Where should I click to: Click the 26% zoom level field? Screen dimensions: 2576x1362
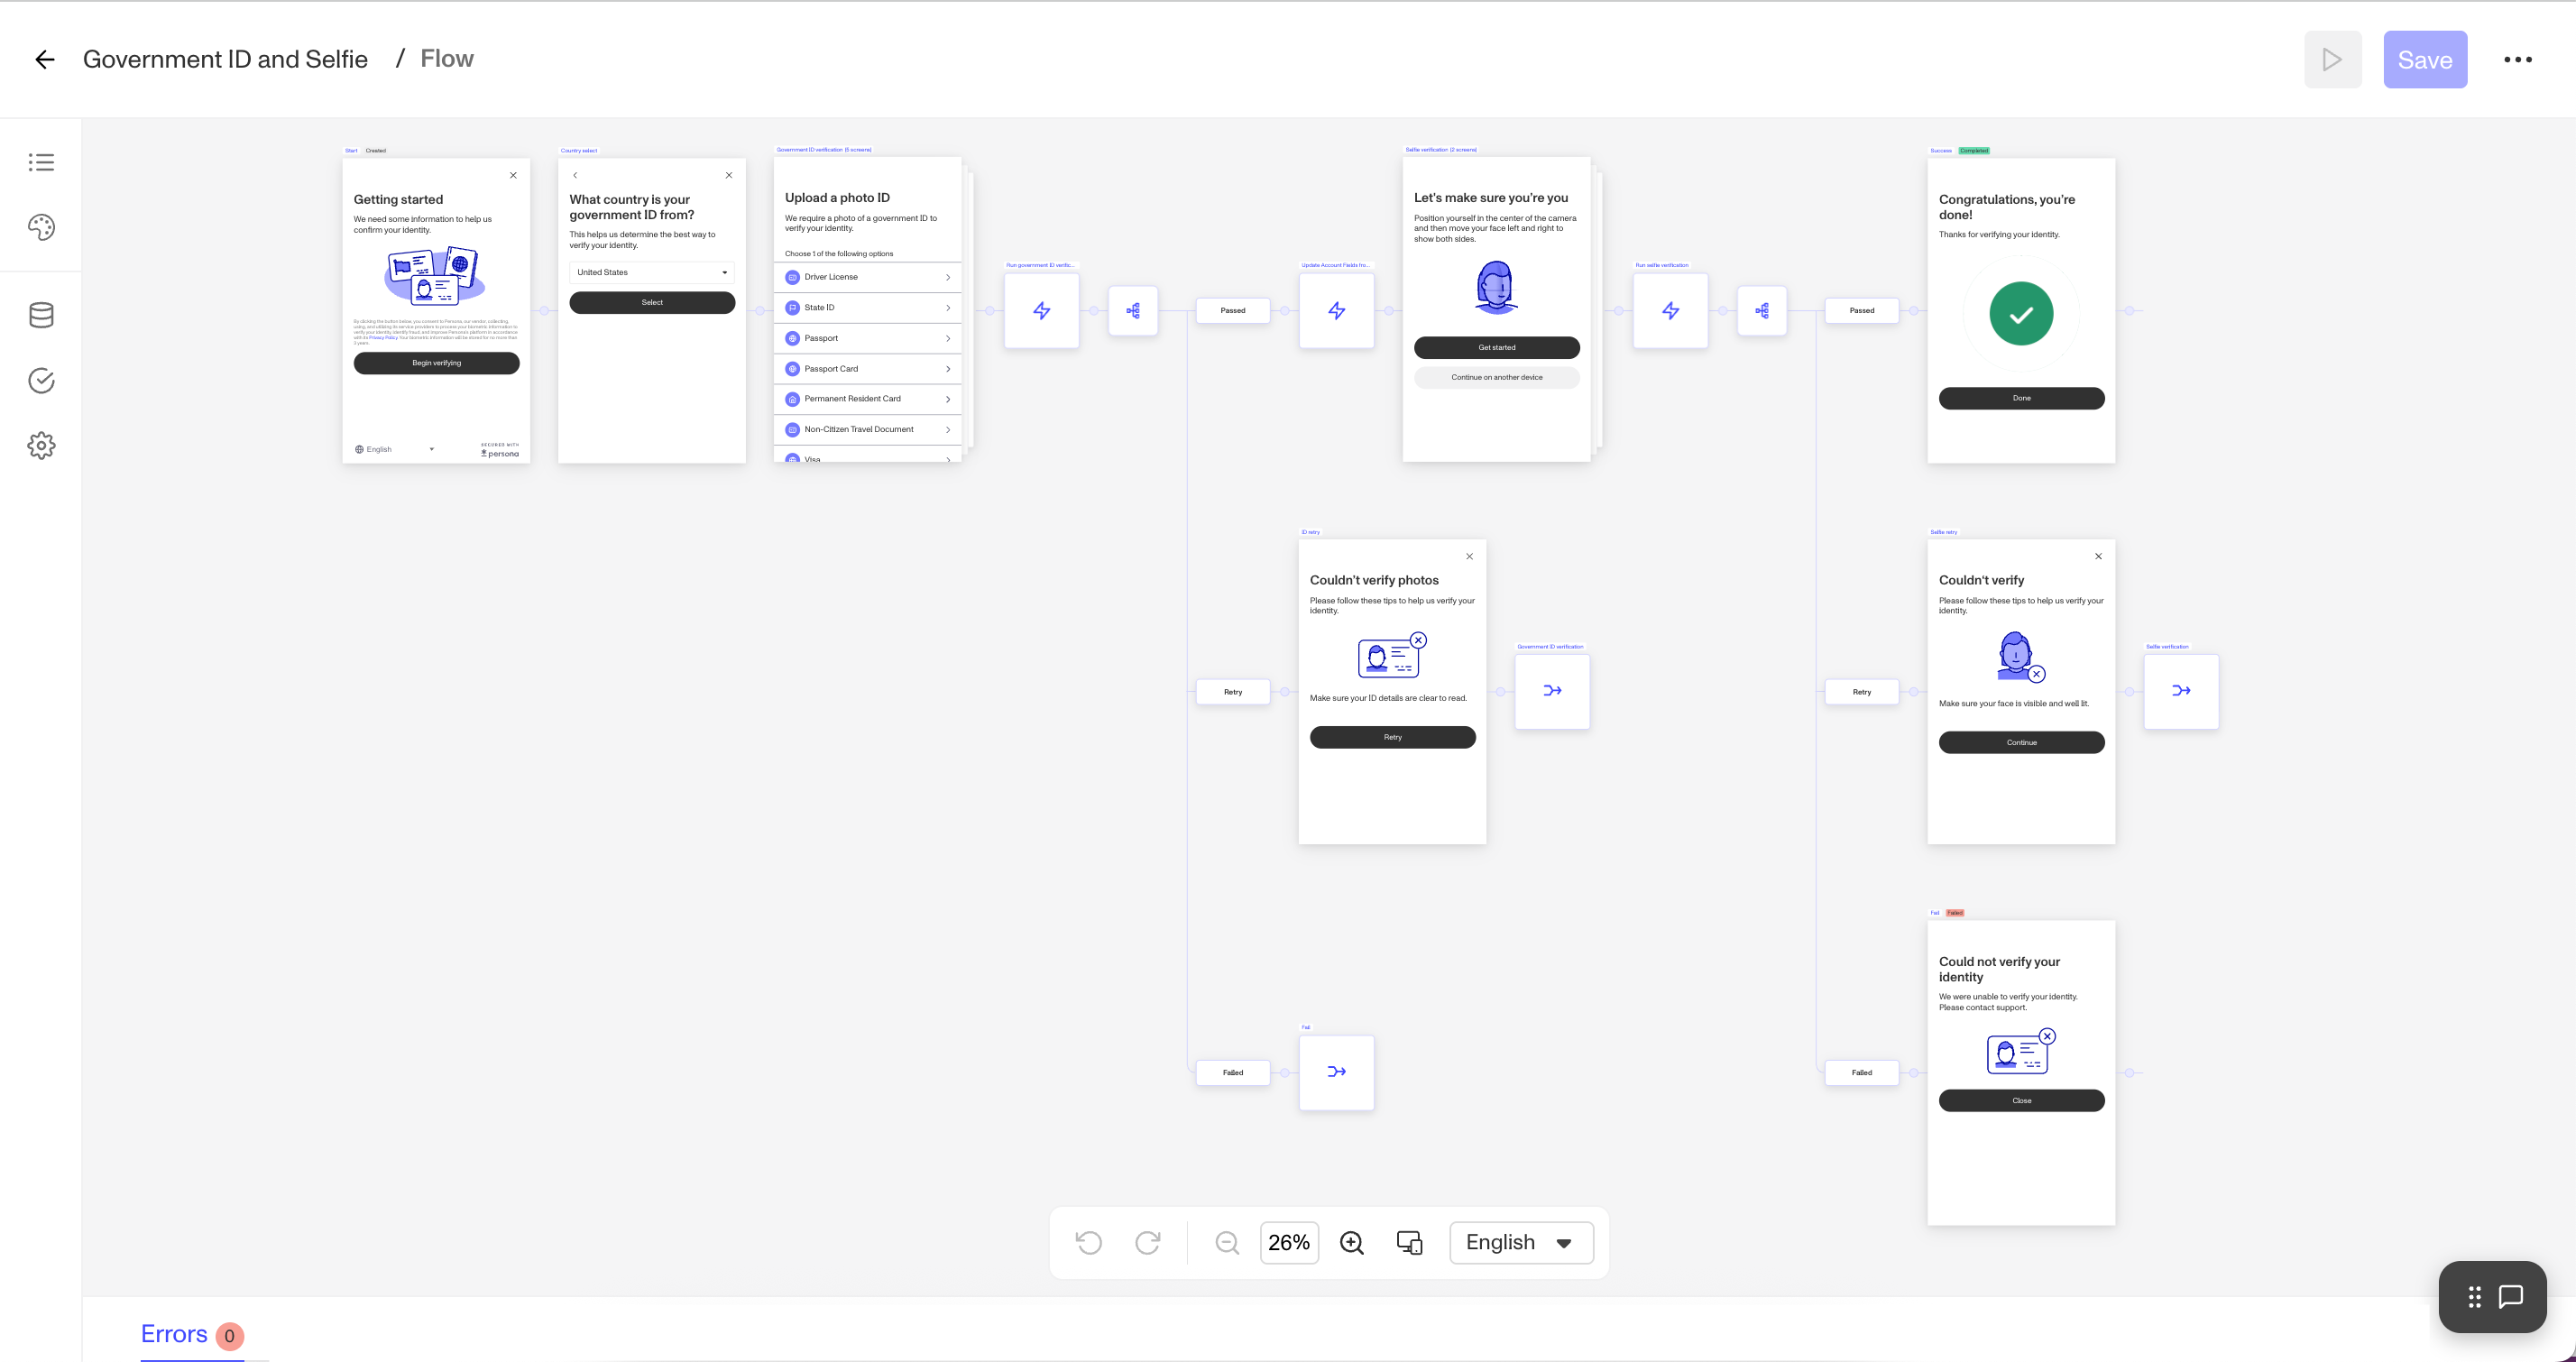click(1289, 1242)
